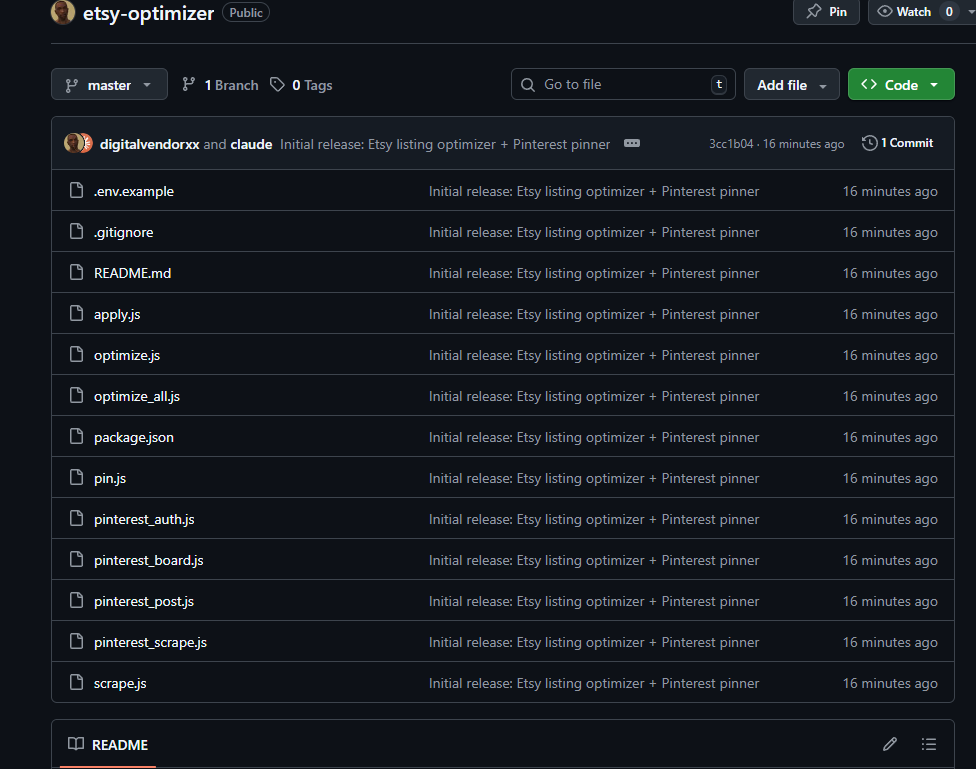The height and width of the screenshot is (769, 976).
Task: Click file icon beside optimize.js
Action: pyautogui.click(x=77, y=354)
